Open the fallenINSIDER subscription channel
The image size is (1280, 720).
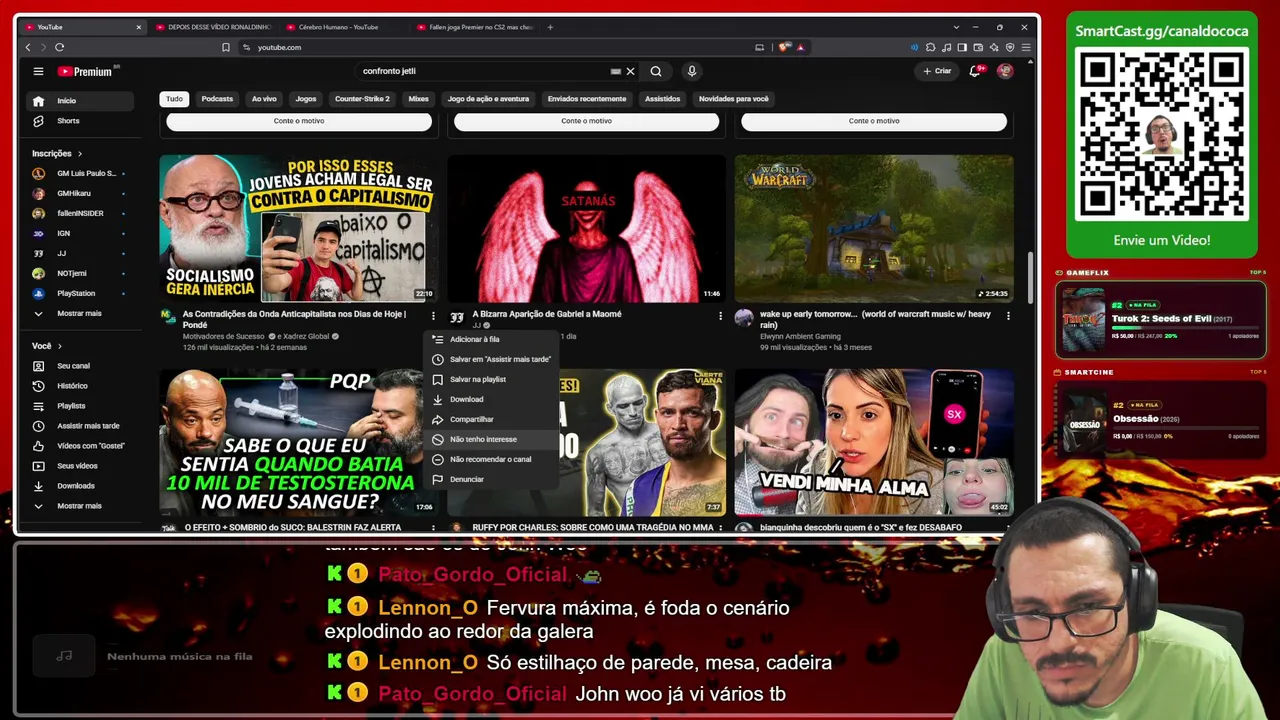coord(80,213)
